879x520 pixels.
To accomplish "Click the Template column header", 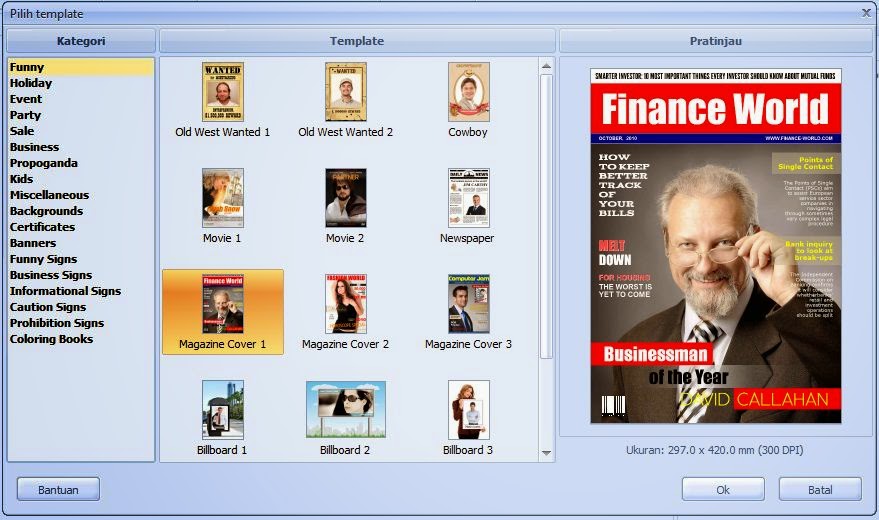I will [357, 41].
